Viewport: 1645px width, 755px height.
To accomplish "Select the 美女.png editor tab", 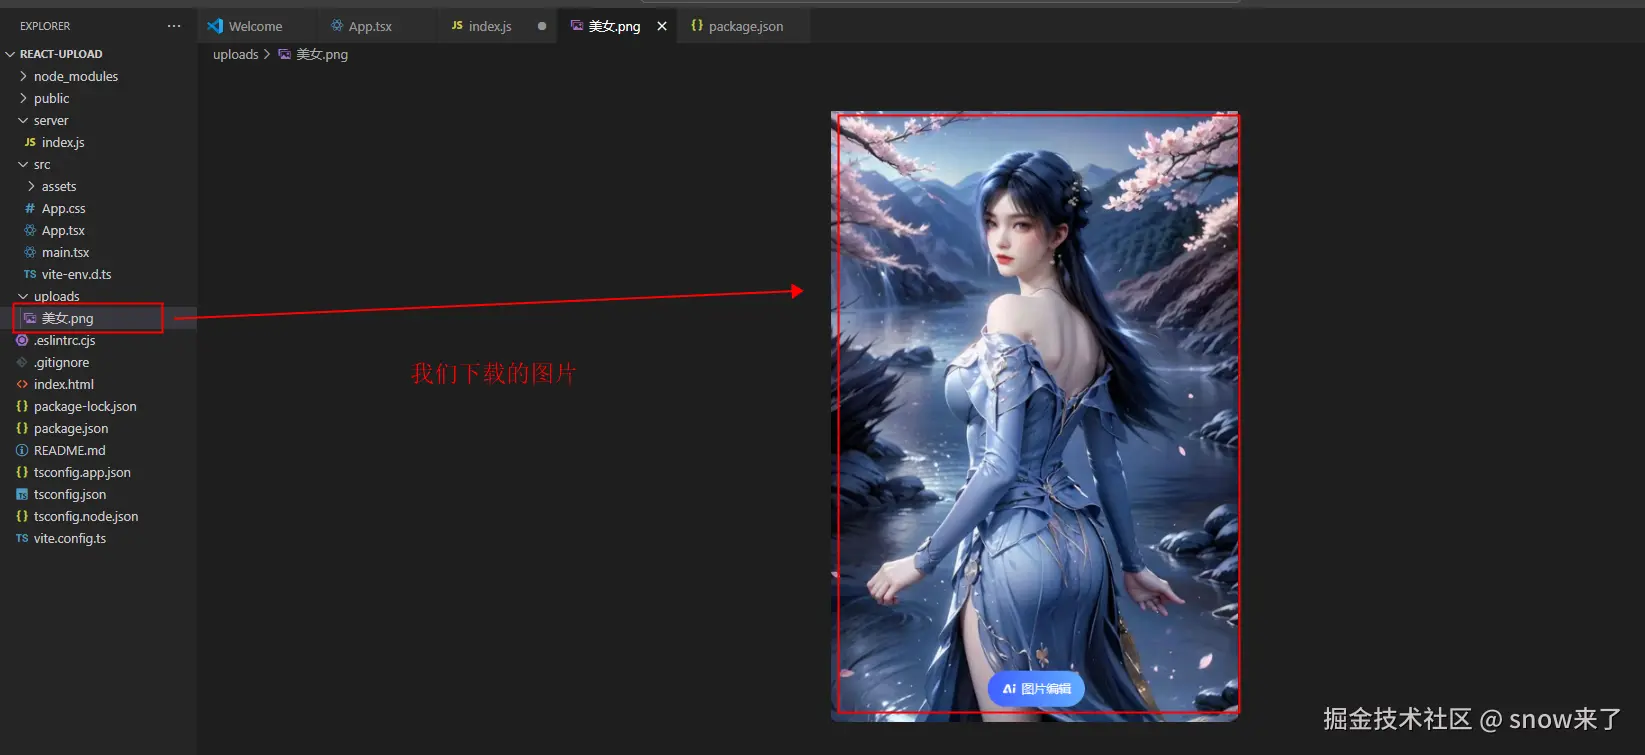I will pyautogui.click(x=614, y=26).
